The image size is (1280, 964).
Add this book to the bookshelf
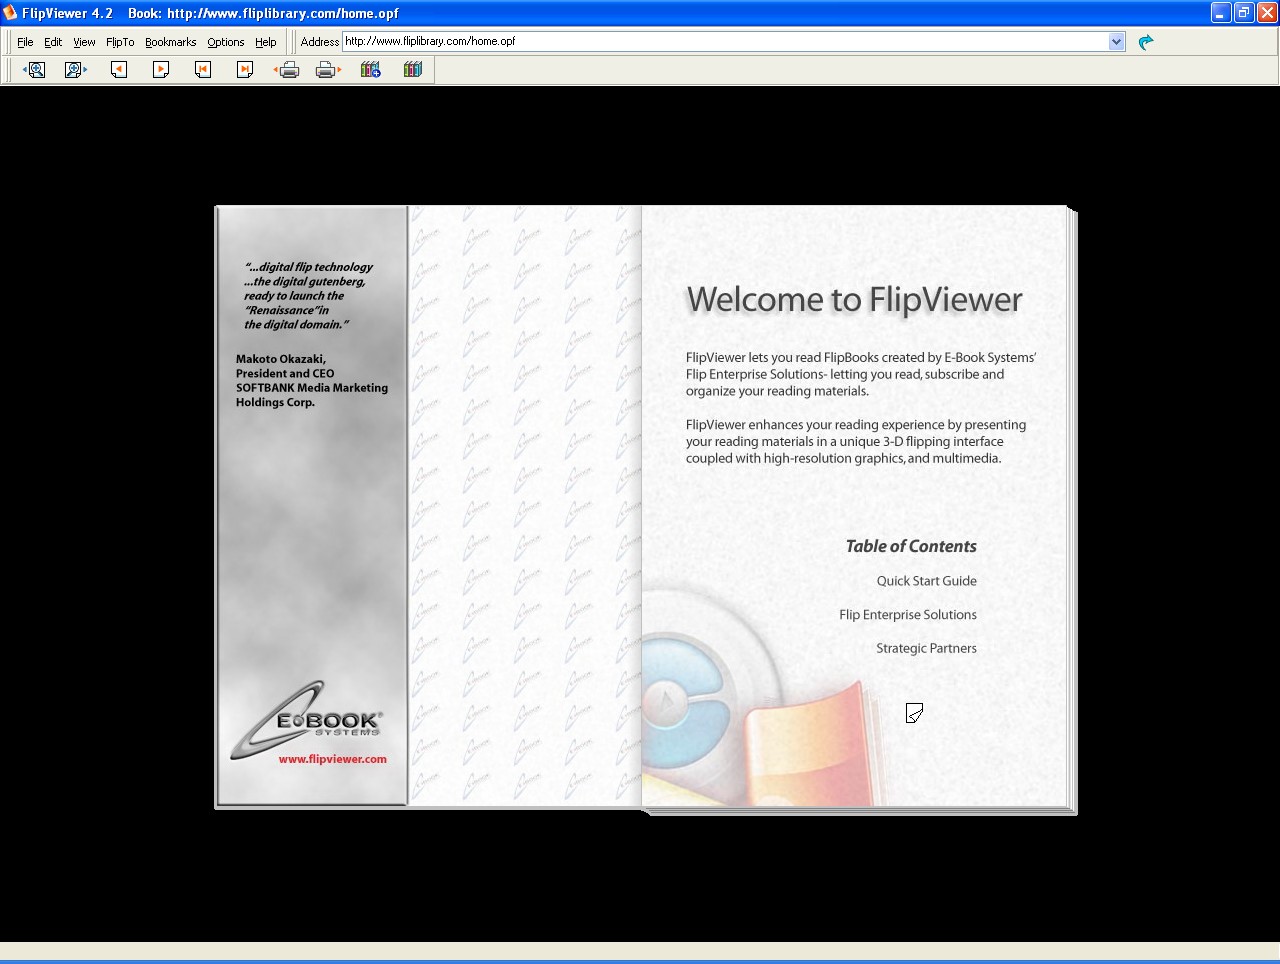pos(371,70)
